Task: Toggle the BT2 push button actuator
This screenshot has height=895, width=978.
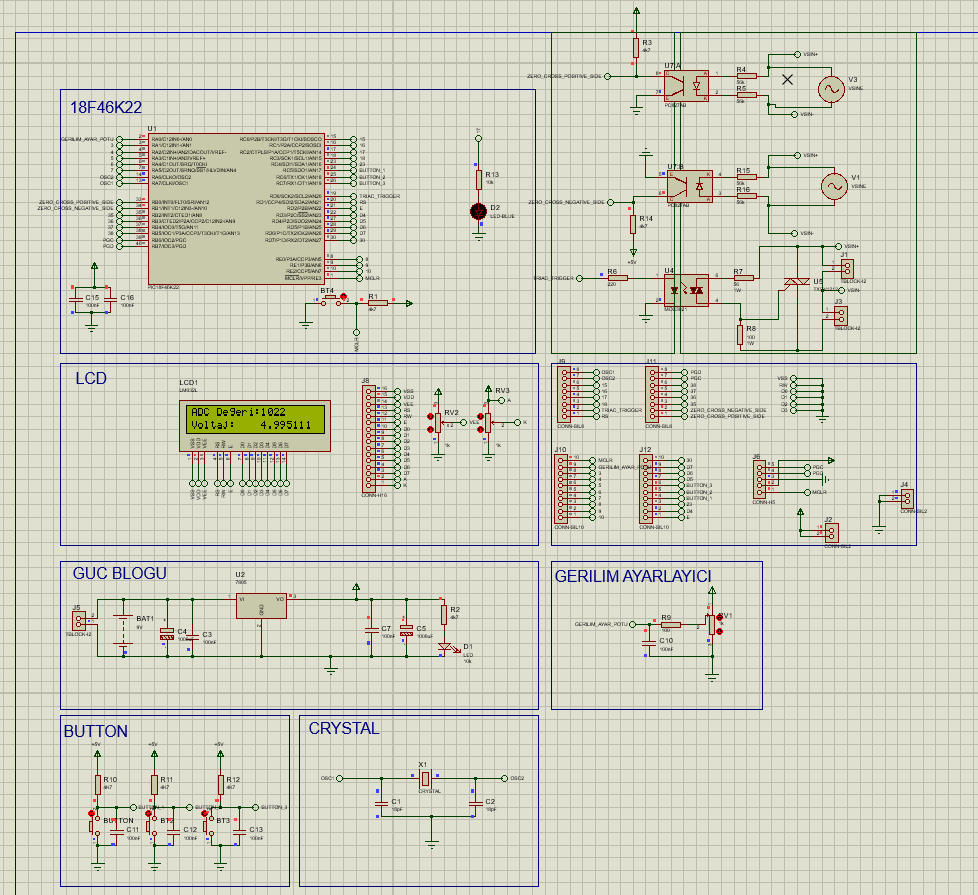Action: [148, 814]
